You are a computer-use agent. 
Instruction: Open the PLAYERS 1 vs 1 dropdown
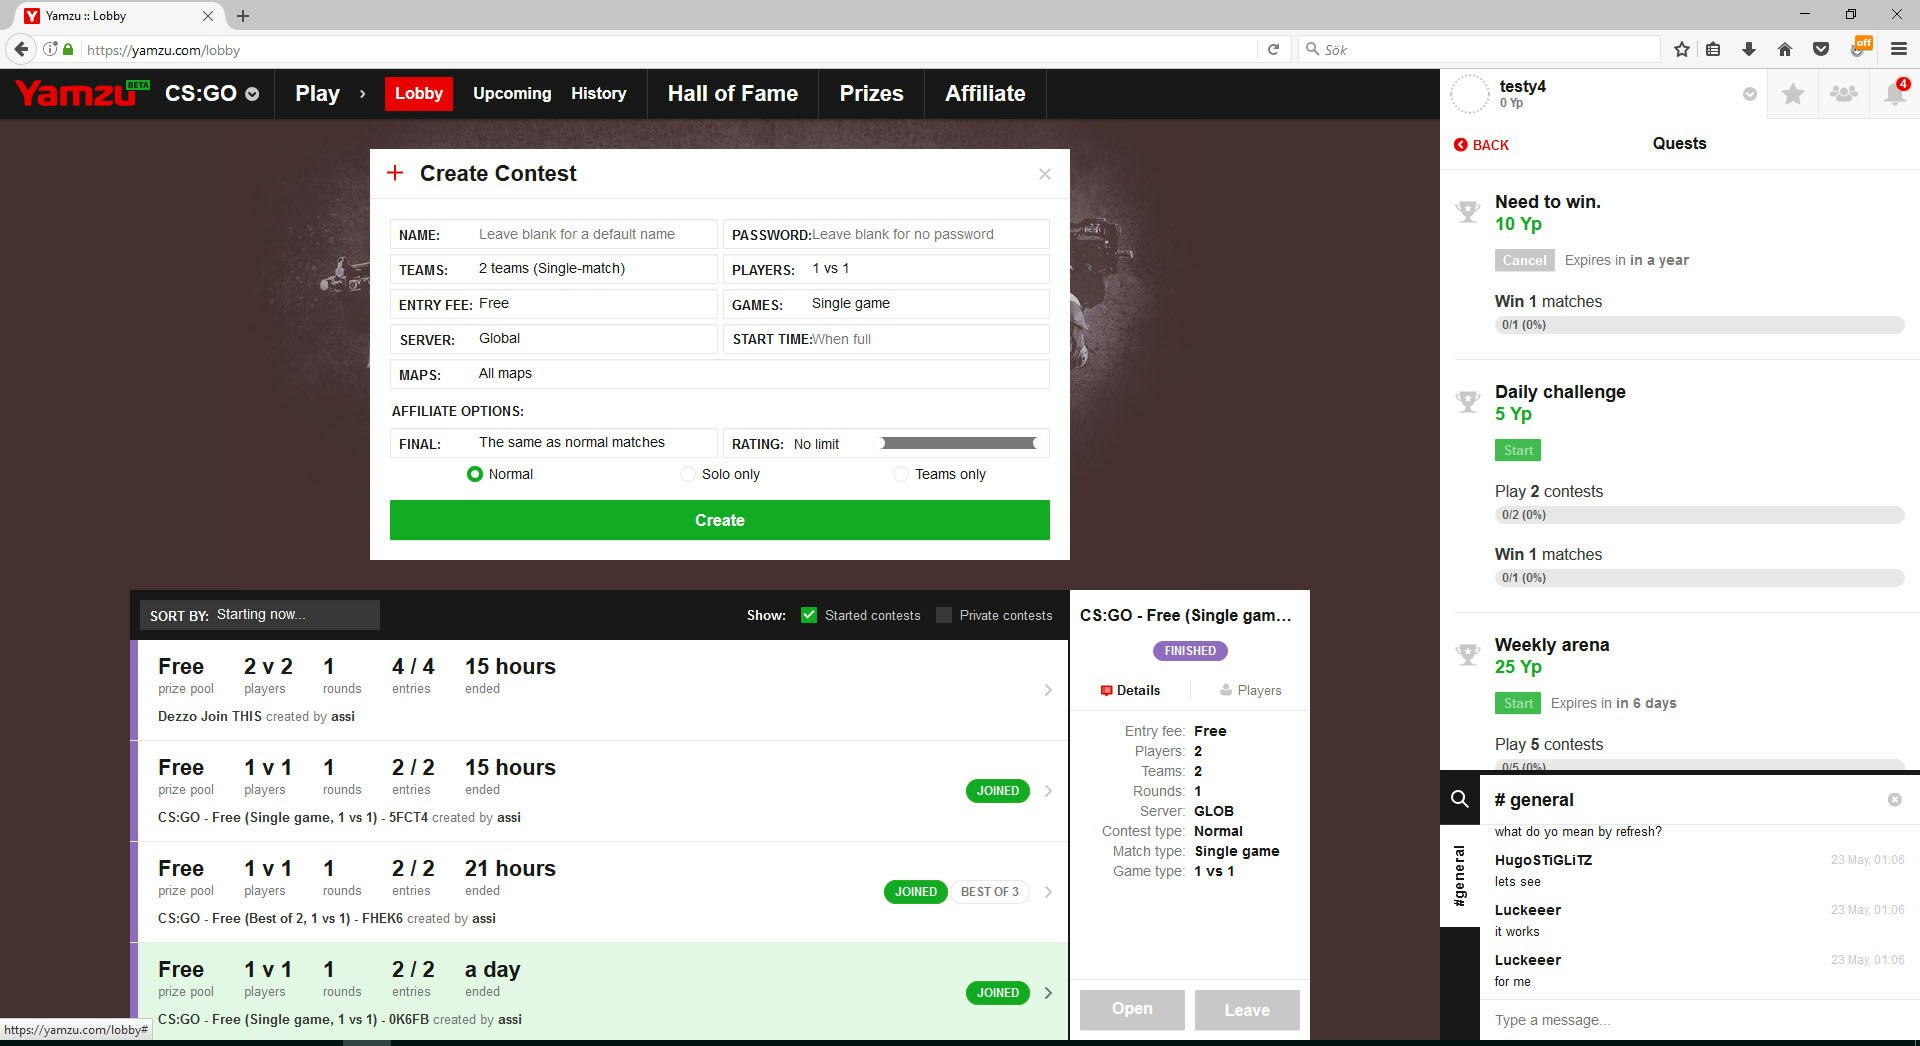pos(886,269)
